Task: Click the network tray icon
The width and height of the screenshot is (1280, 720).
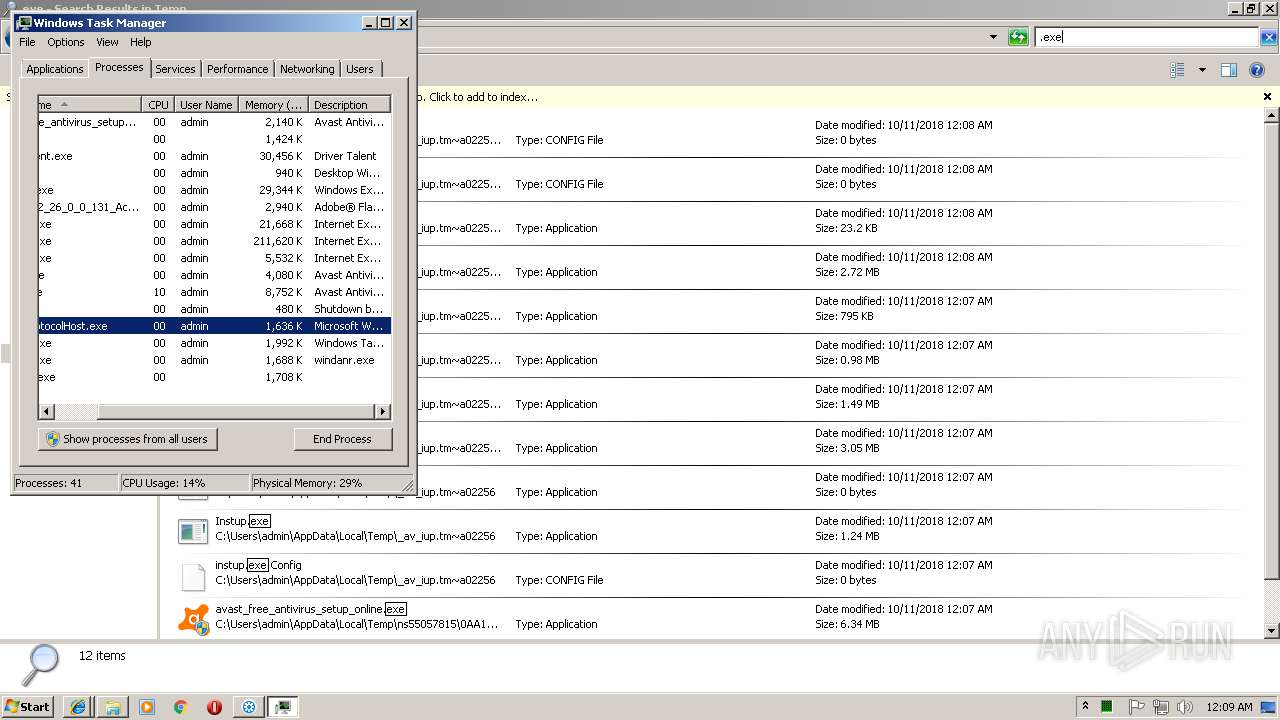Action: 1161,706
